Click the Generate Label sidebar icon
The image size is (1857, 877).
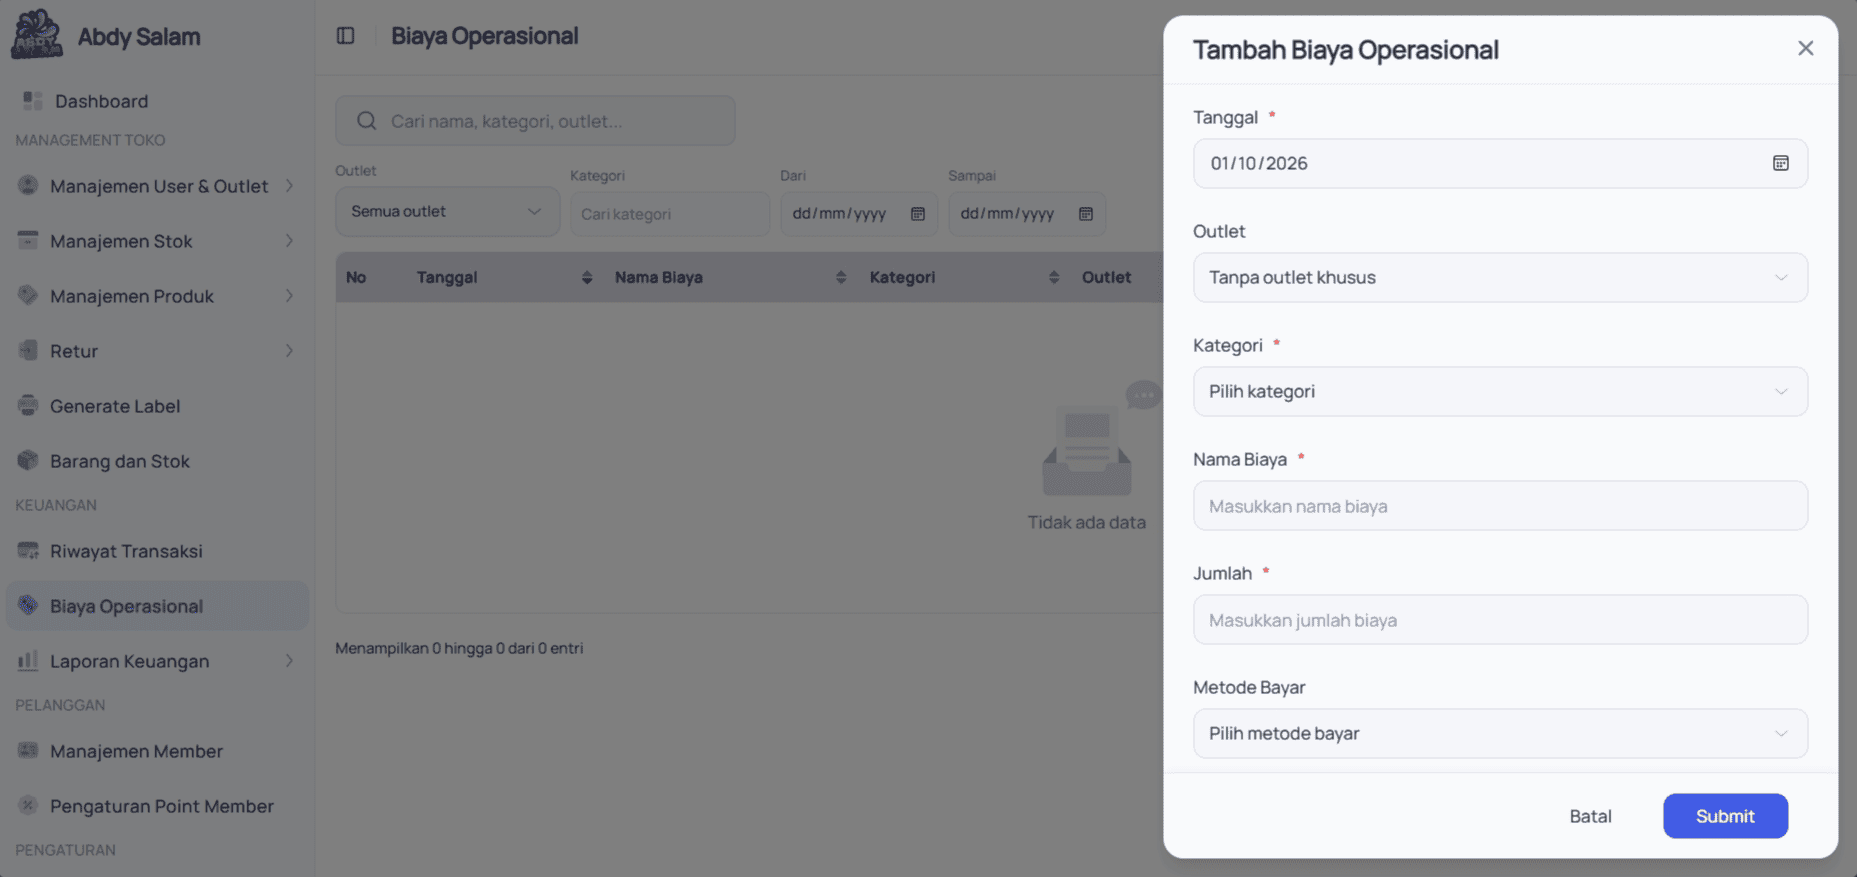(28, 405)
